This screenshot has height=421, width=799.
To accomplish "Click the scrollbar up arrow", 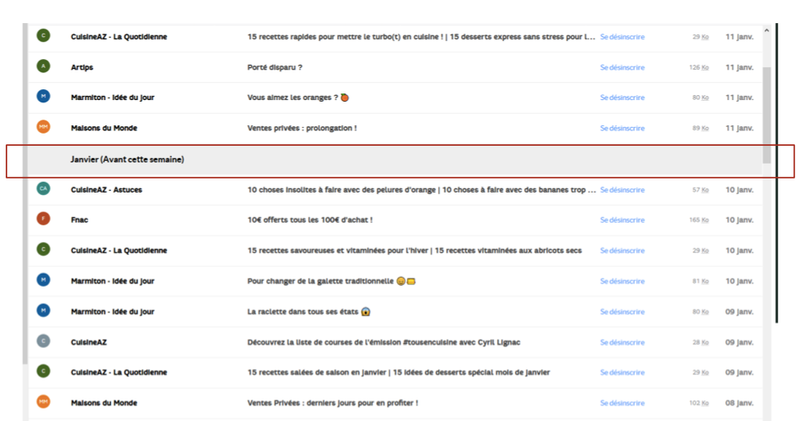I will coord(767,30).
